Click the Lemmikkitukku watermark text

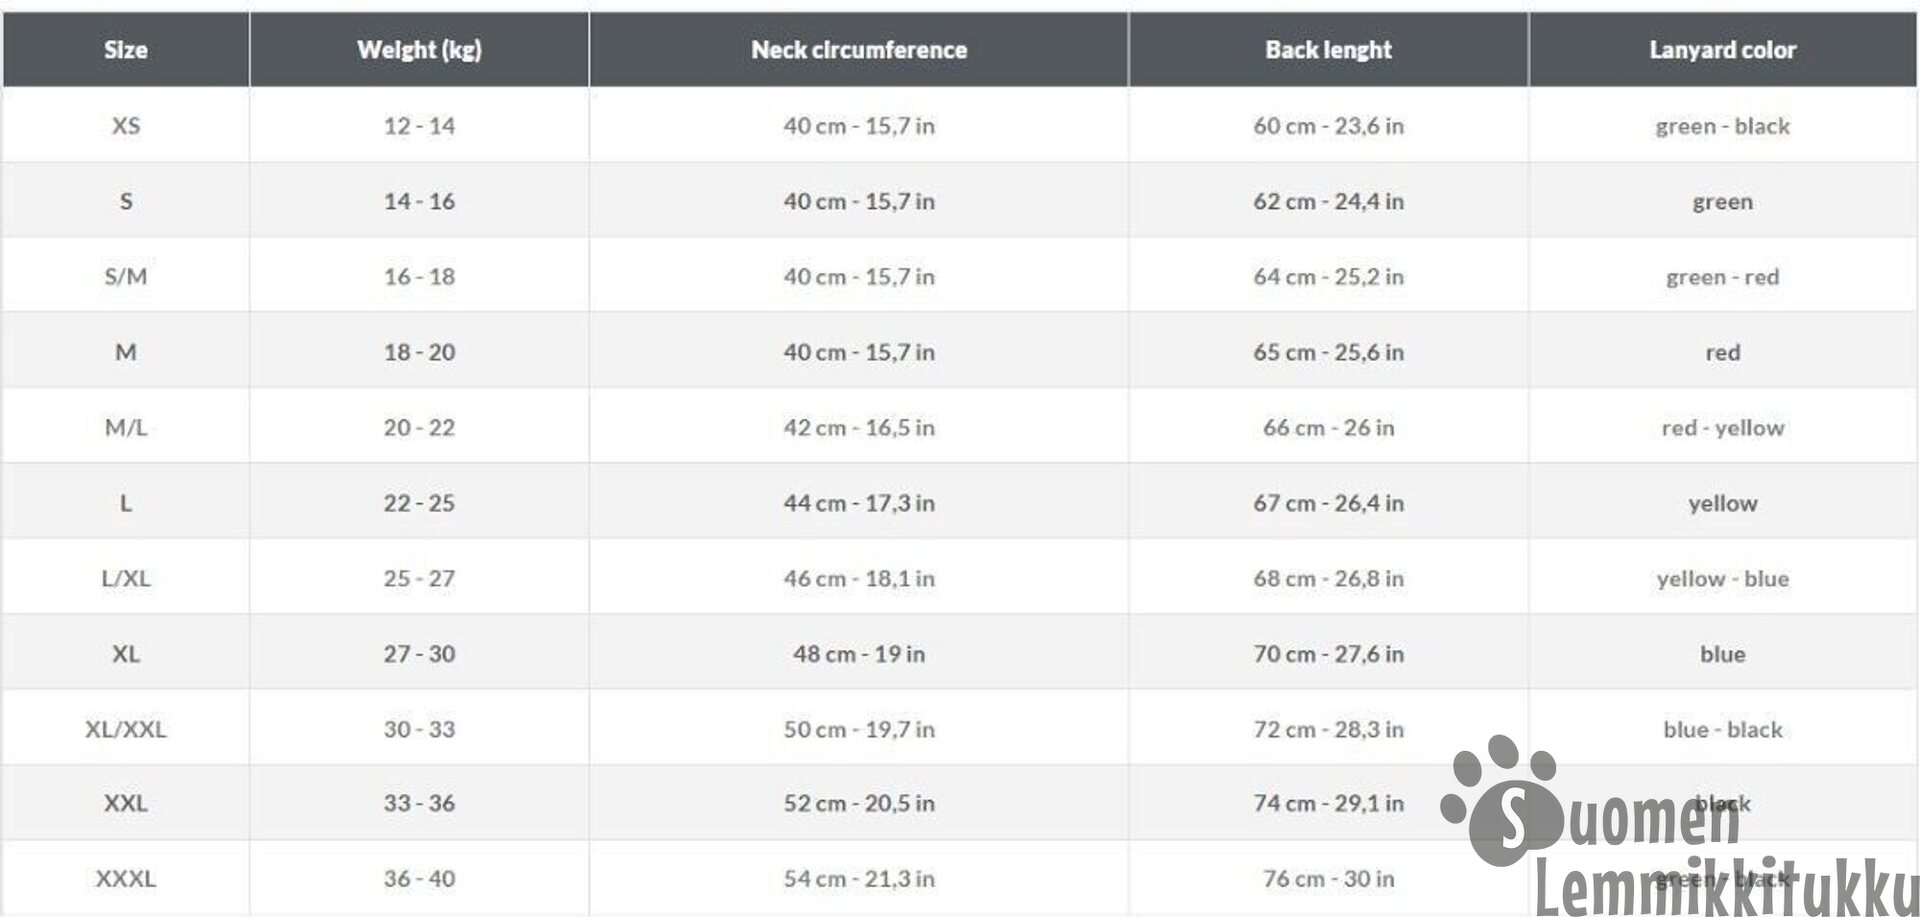[1727, 886]
